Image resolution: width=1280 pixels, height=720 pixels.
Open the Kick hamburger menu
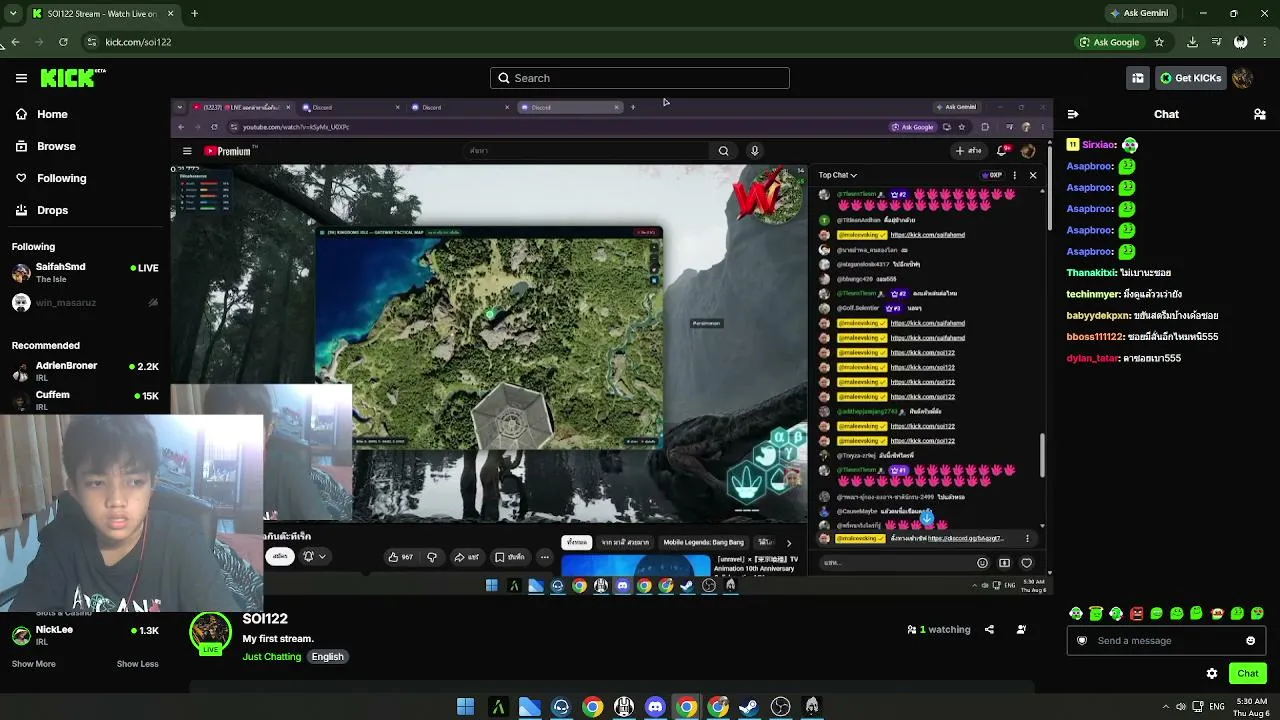coord(21,78)
